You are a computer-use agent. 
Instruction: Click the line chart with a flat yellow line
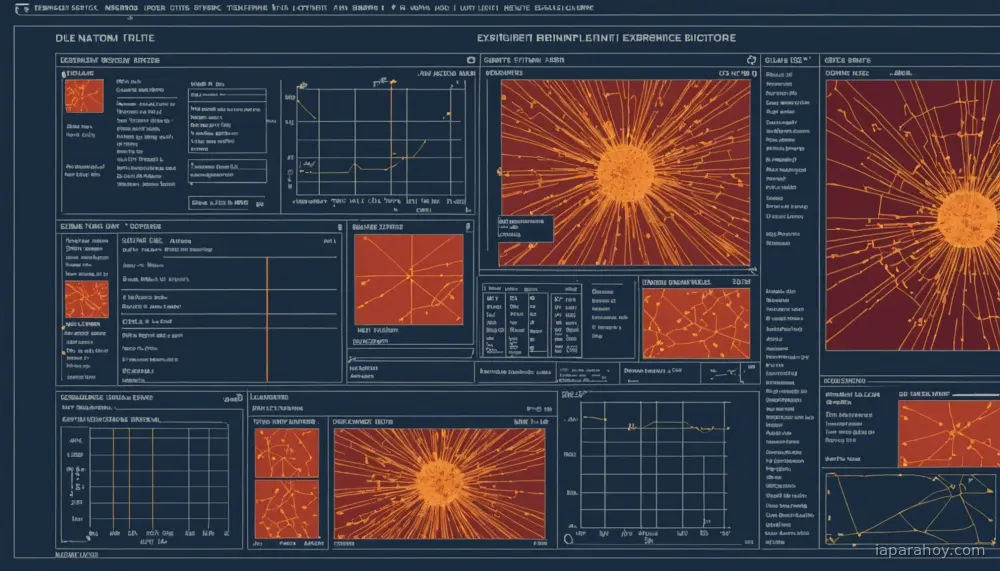pos(654,464)
